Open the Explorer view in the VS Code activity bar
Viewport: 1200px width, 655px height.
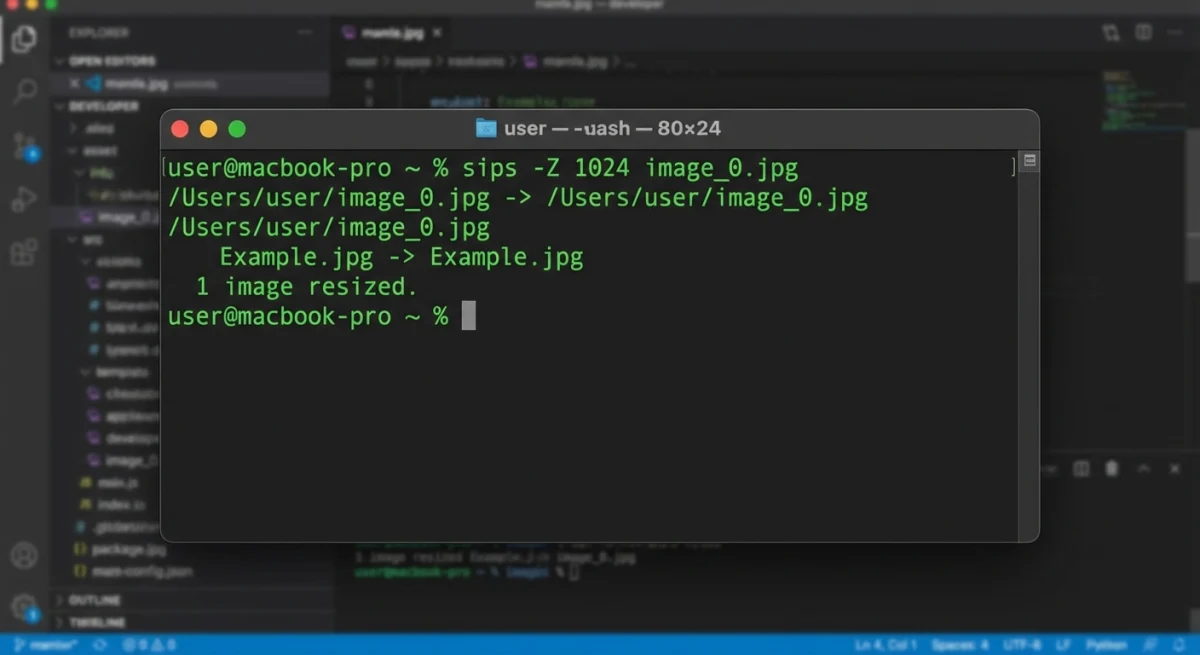click(24, 39)
